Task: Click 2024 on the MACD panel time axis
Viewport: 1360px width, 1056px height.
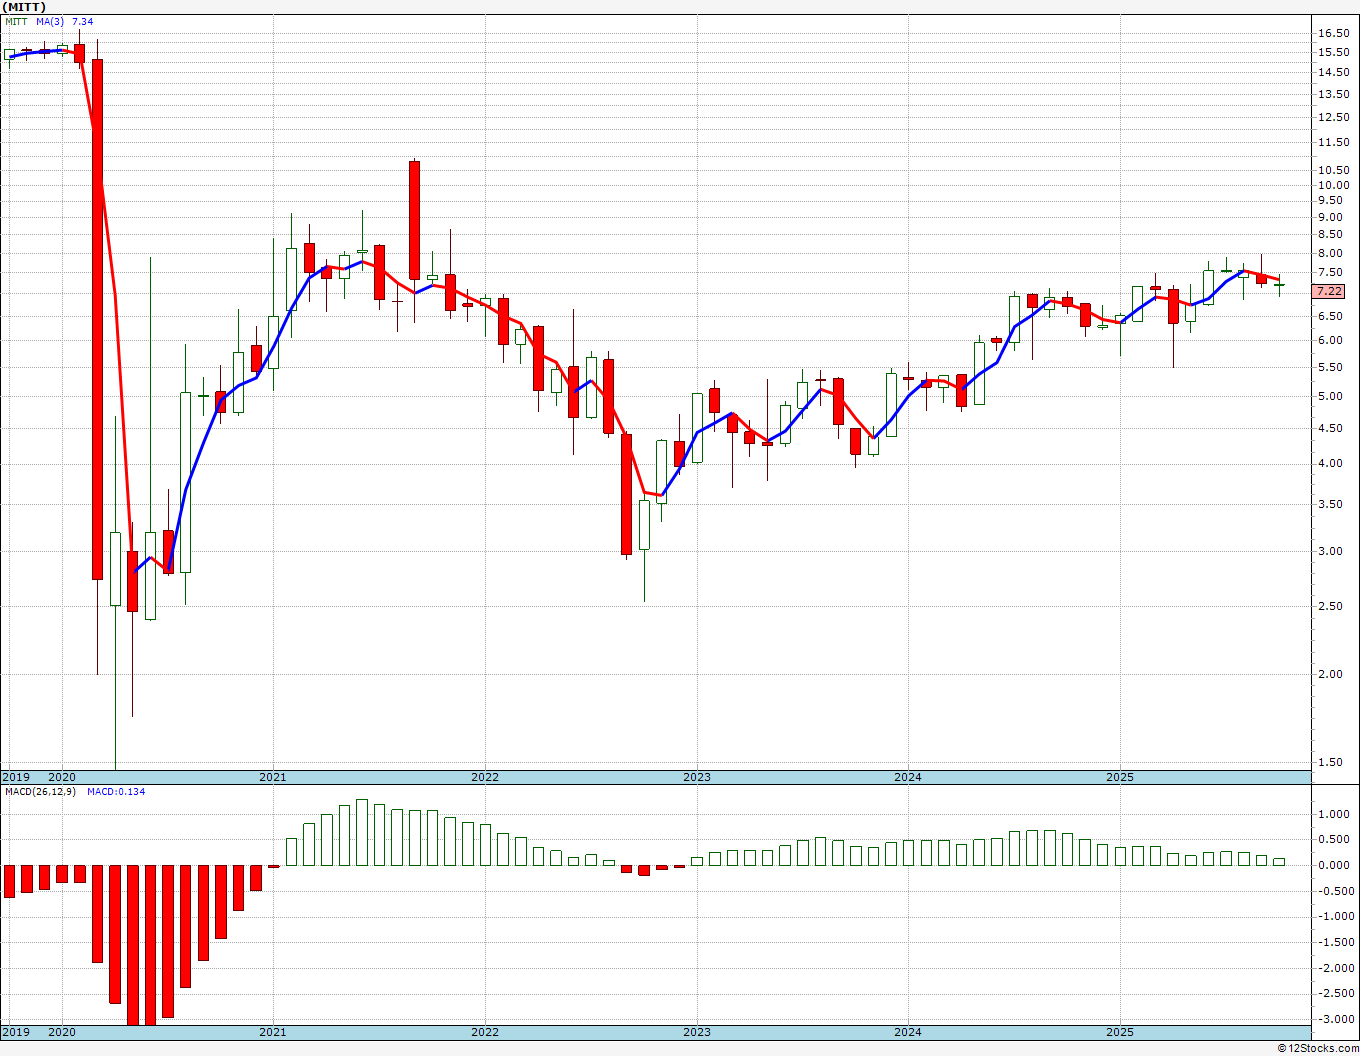Action: point(908,1032)
